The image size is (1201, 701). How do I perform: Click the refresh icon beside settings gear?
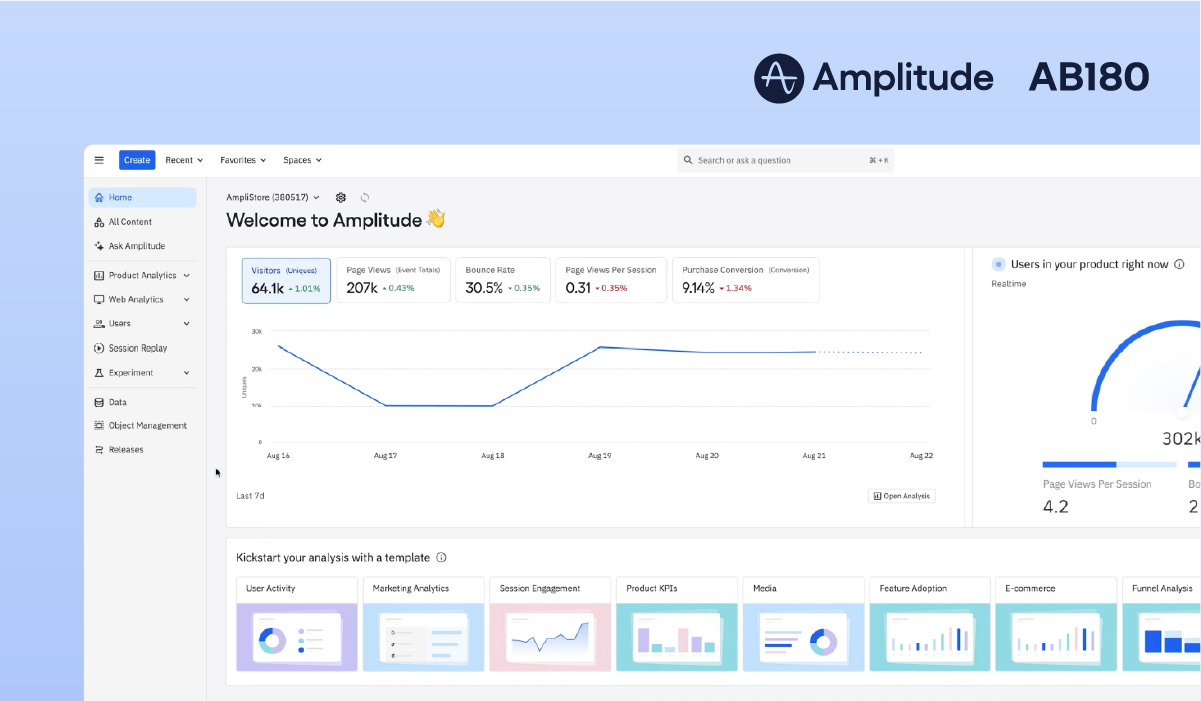coord(365,198)
